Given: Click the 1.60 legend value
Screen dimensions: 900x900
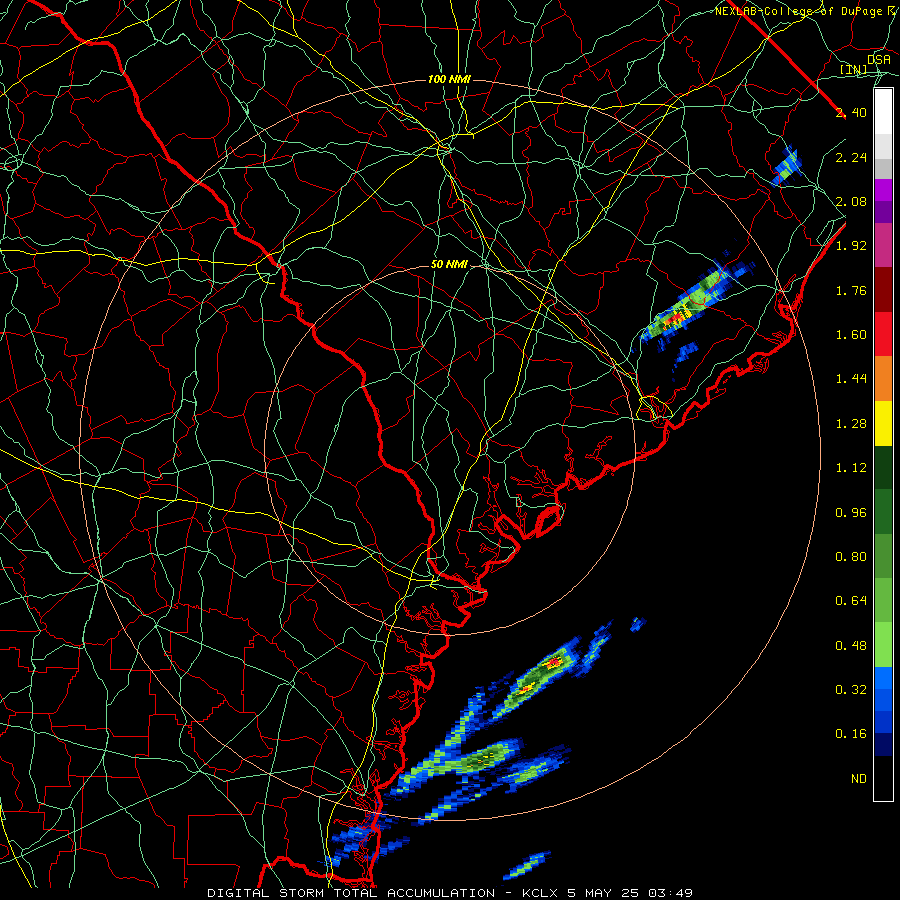Looking at the screenshot, I should click(x=851, y=335).
